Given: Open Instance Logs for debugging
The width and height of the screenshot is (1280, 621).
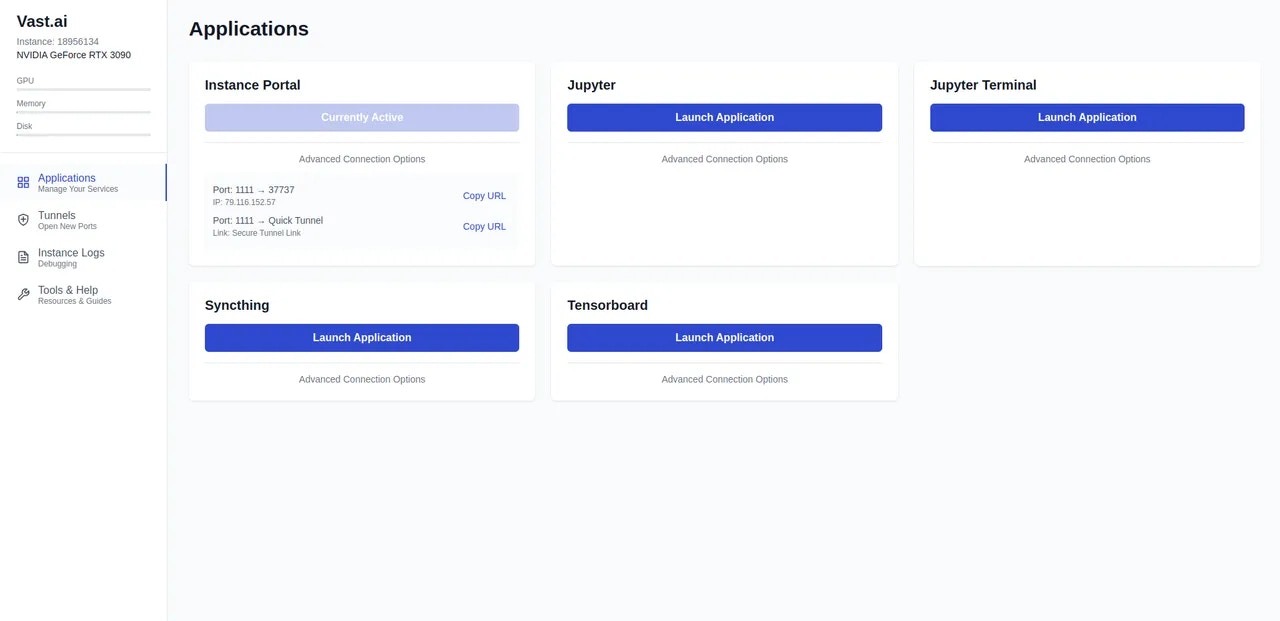Looking at the screenshot, I should (x=70, y=257).
